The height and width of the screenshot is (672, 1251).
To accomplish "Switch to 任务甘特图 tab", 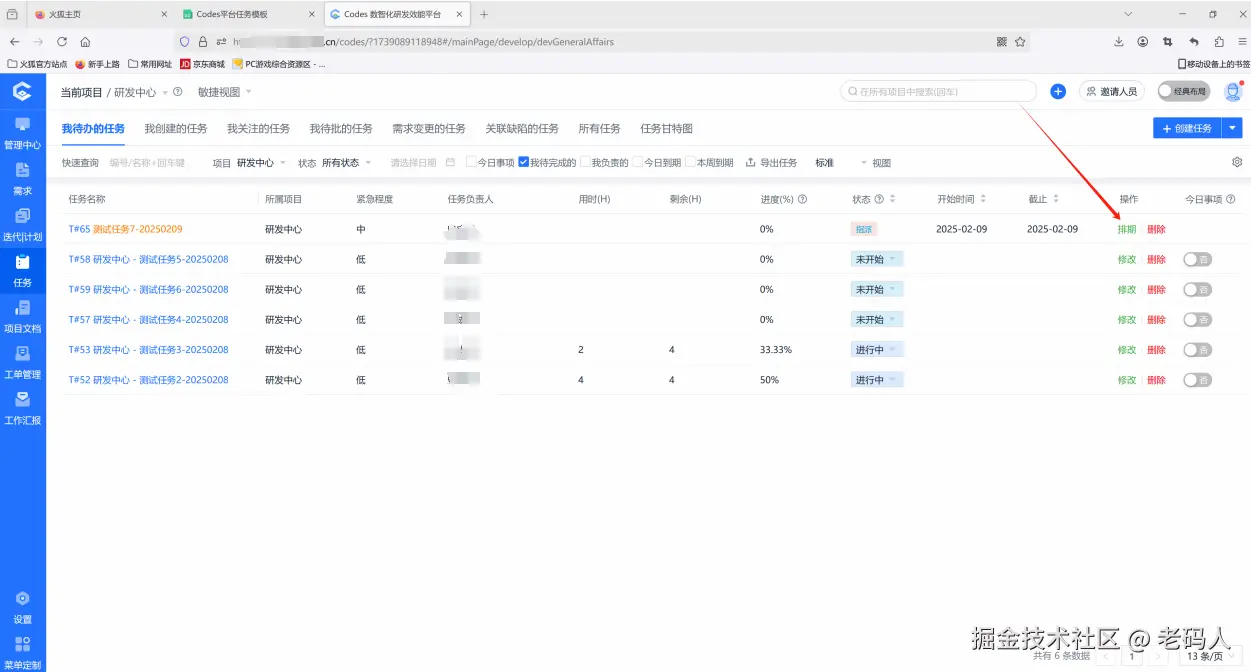I will pyautogui.click(x=666, y=128).
